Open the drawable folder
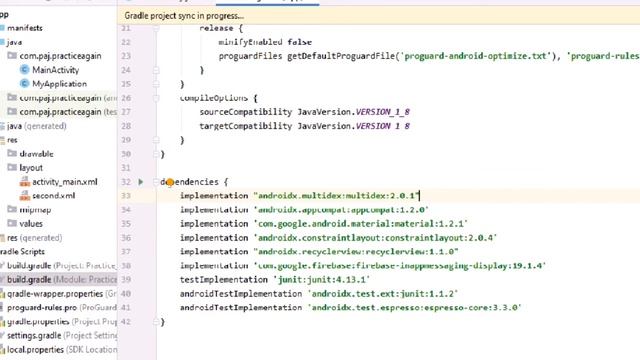This screenshot has height=360, width=640. [36, 154]
